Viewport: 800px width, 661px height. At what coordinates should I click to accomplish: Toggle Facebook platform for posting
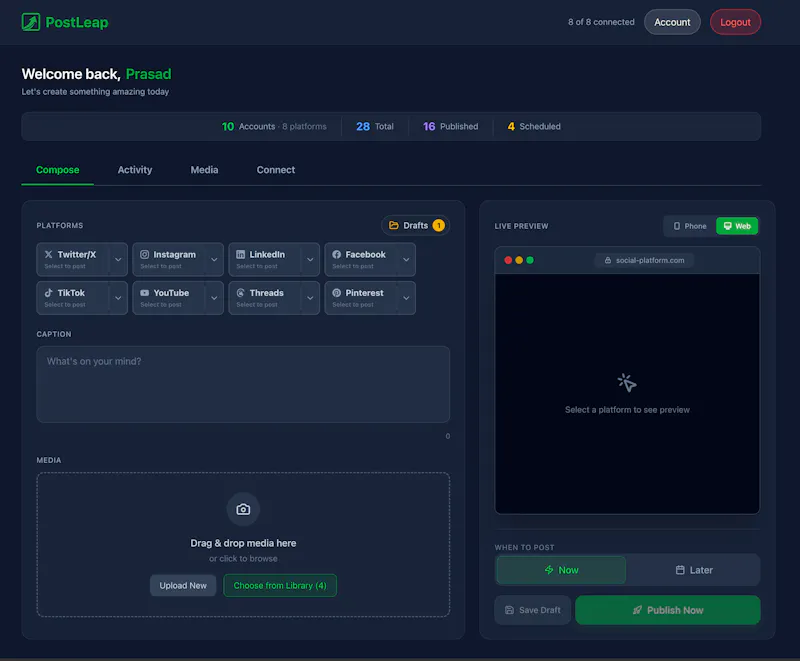pos(360,259)
